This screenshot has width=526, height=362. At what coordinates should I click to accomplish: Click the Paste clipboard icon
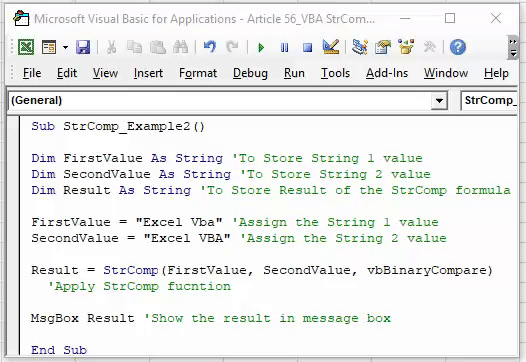pyautogui.click(x=158, y=47)
